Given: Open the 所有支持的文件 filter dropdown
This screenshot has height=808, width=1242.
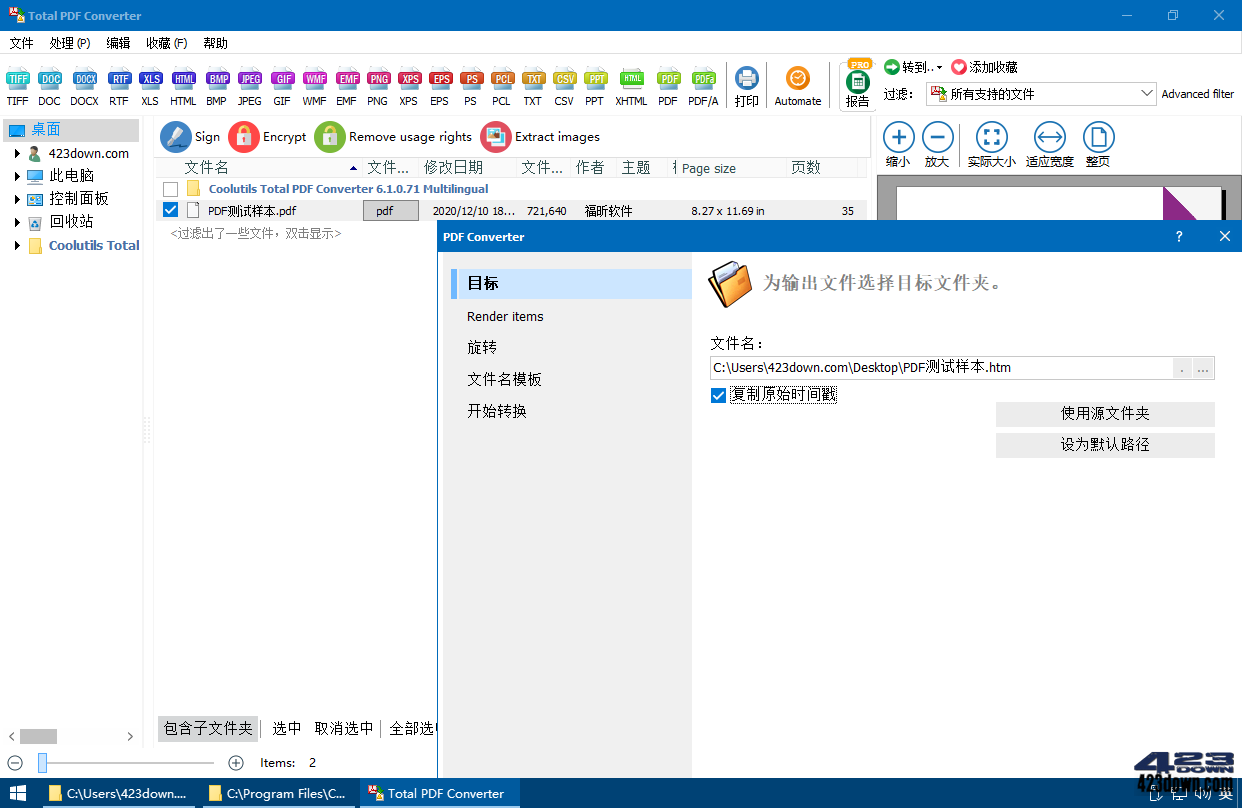Looking at the screenshot, I should 1145,93.
